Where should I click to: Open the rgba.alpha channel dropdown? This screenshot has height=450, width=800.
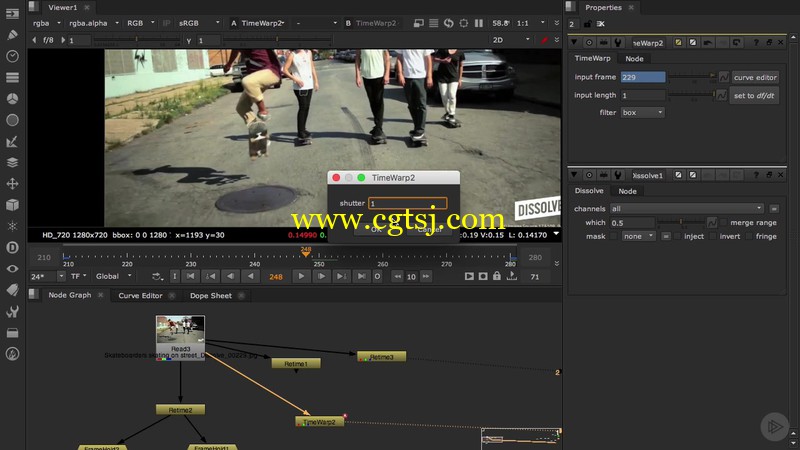(94, 23)
